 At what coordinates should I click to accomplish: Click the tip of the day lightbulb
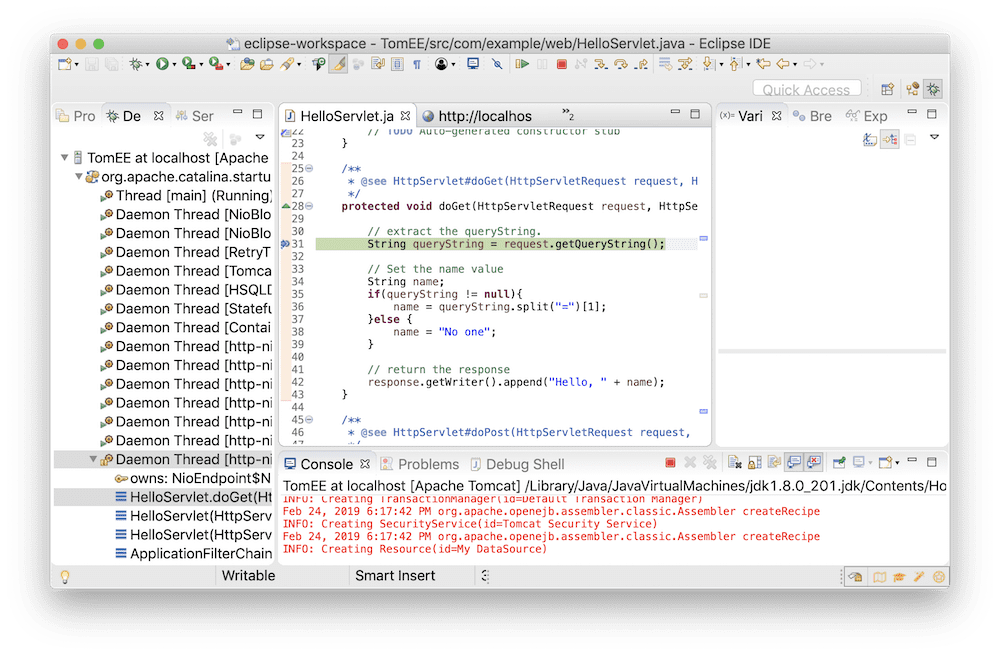coord(64,577)
